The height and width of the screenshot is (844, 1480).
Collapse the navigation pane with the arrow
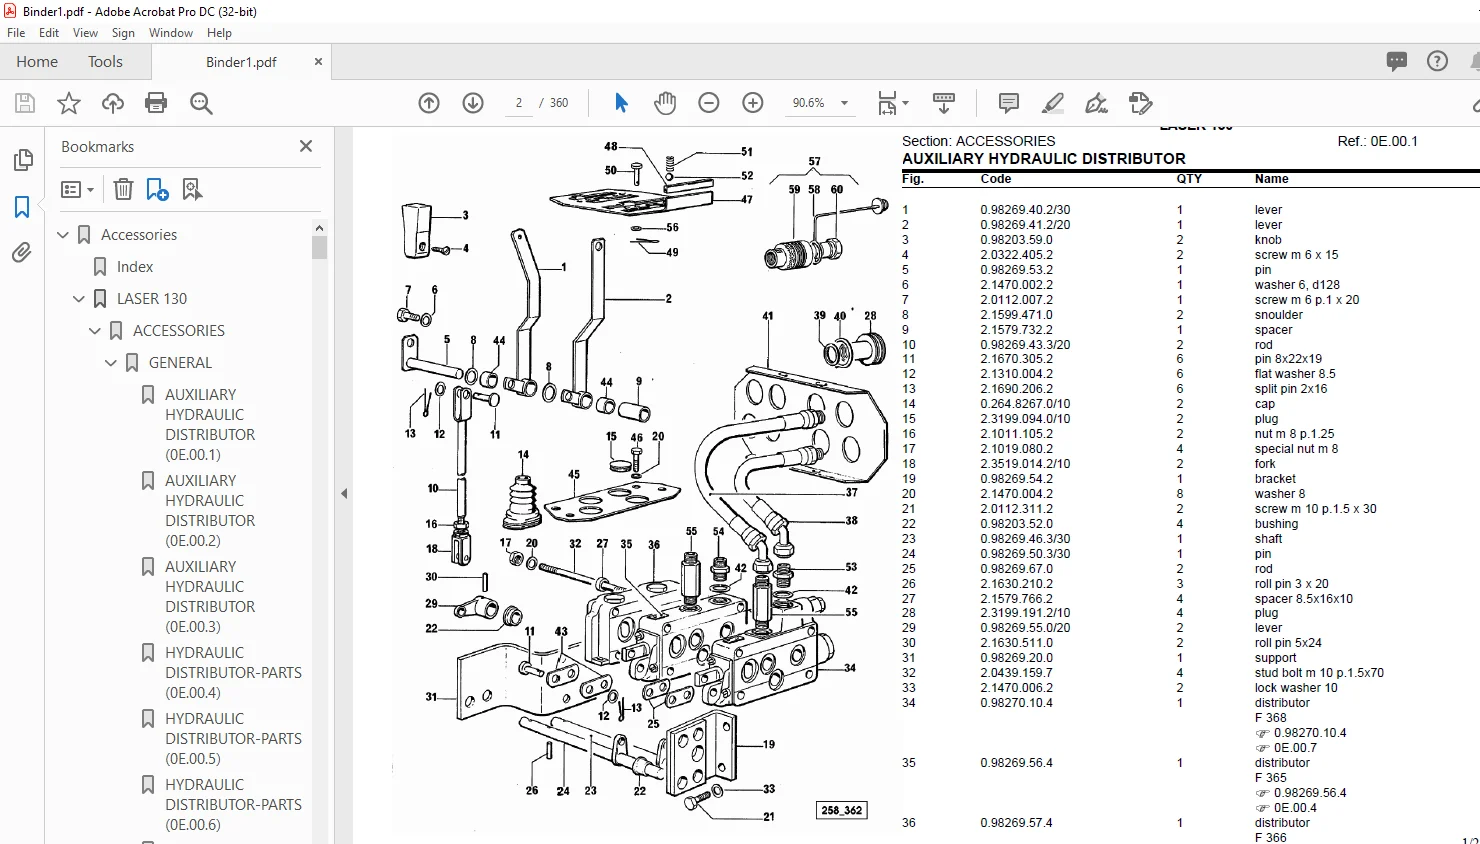(344, 493)
